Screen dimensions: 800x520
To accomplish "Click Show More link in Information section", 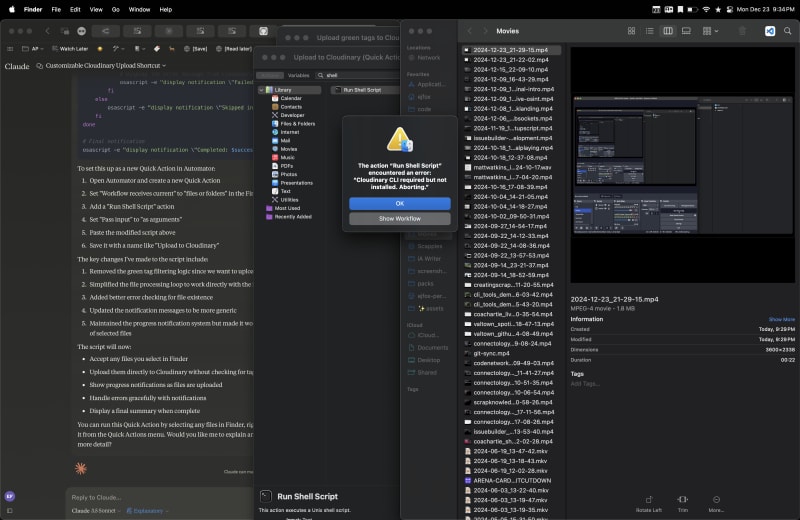I will click(x=782, y=319).
